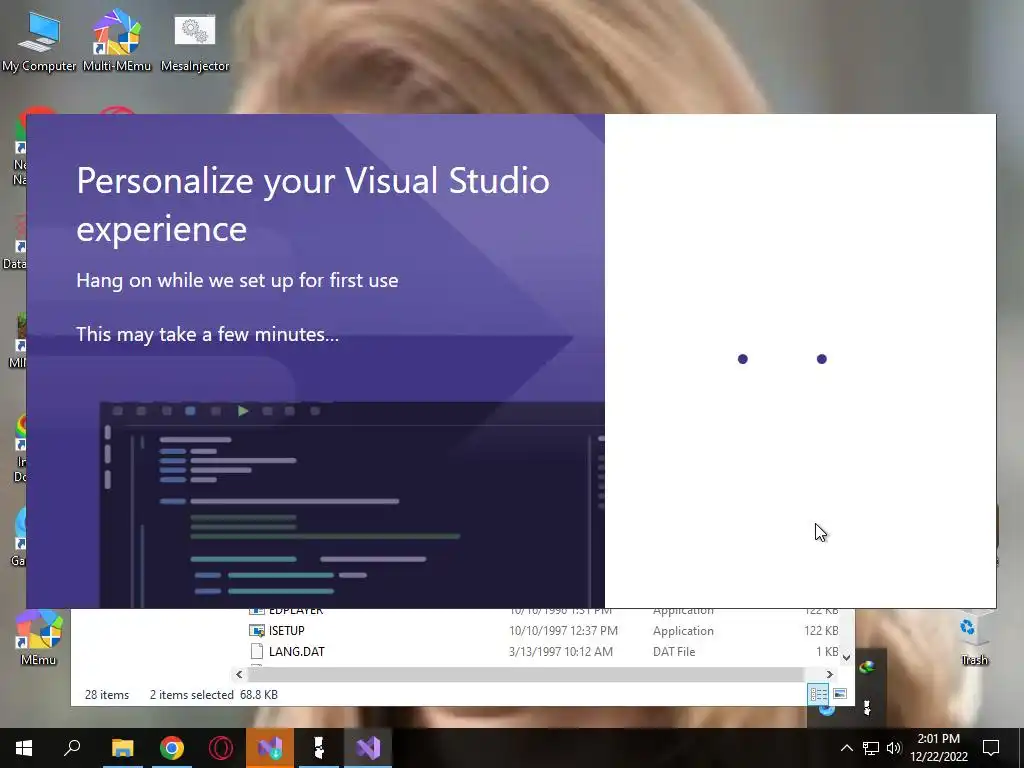Screen dimensions: 1024x768
Task: Click the ISETUP application file icon
Action: [257, 631]
